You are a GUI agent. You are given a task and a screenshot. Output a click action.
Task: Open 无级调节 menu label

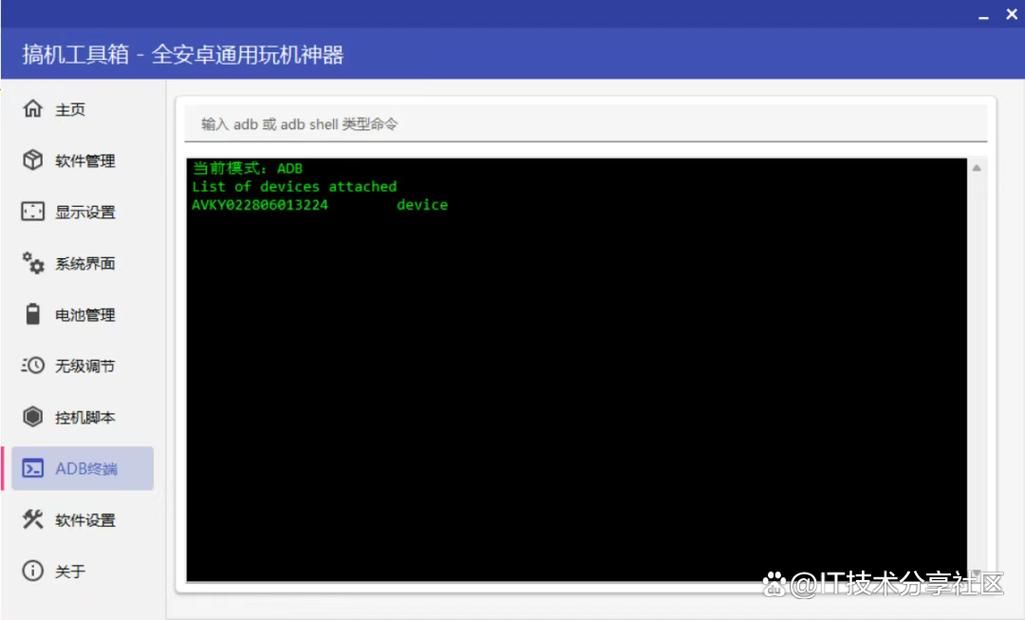[85, 366]
